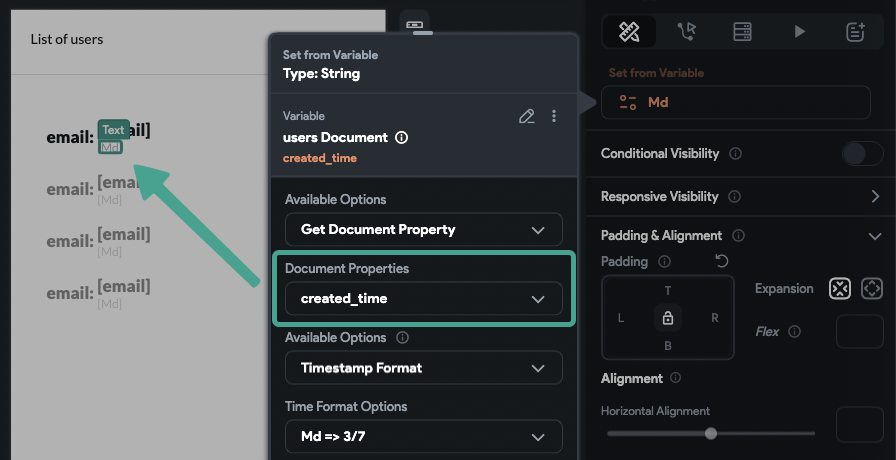Open the Timestamp Format dropdown
The height and width of the screenshot is (460, 896).
point(424,367)
